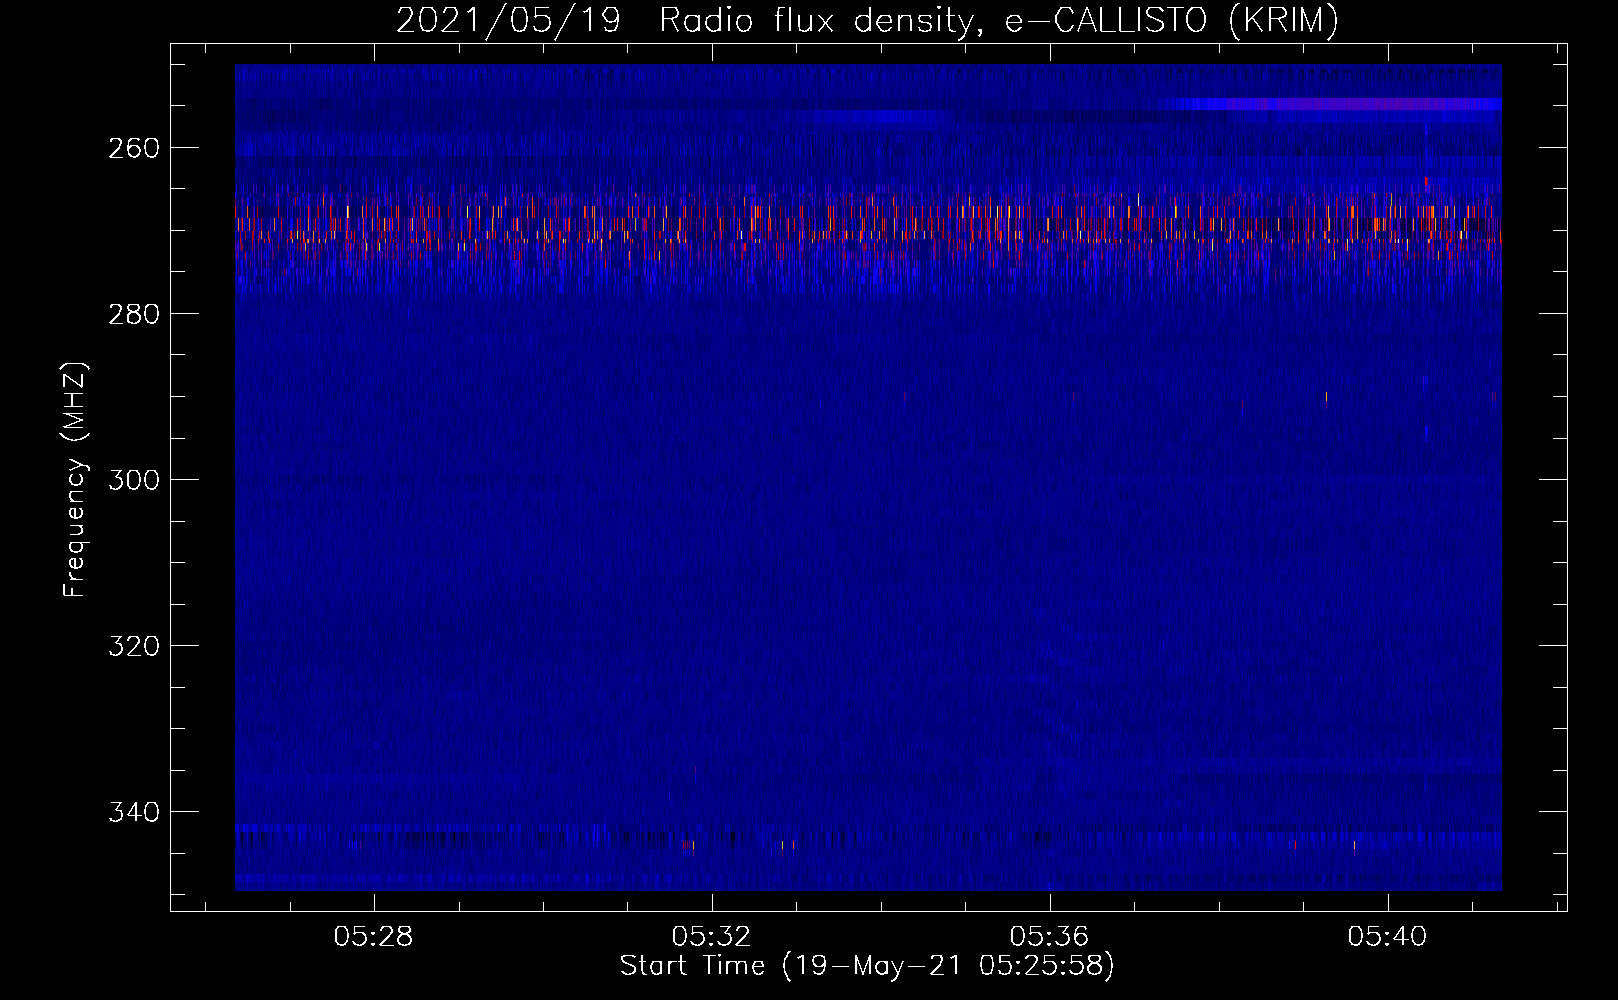Image resolution: width=1618 pixels, height=1000 pixels.
Task: Click the 05:36 time tick label
Action: click(x=1050, y=937)
